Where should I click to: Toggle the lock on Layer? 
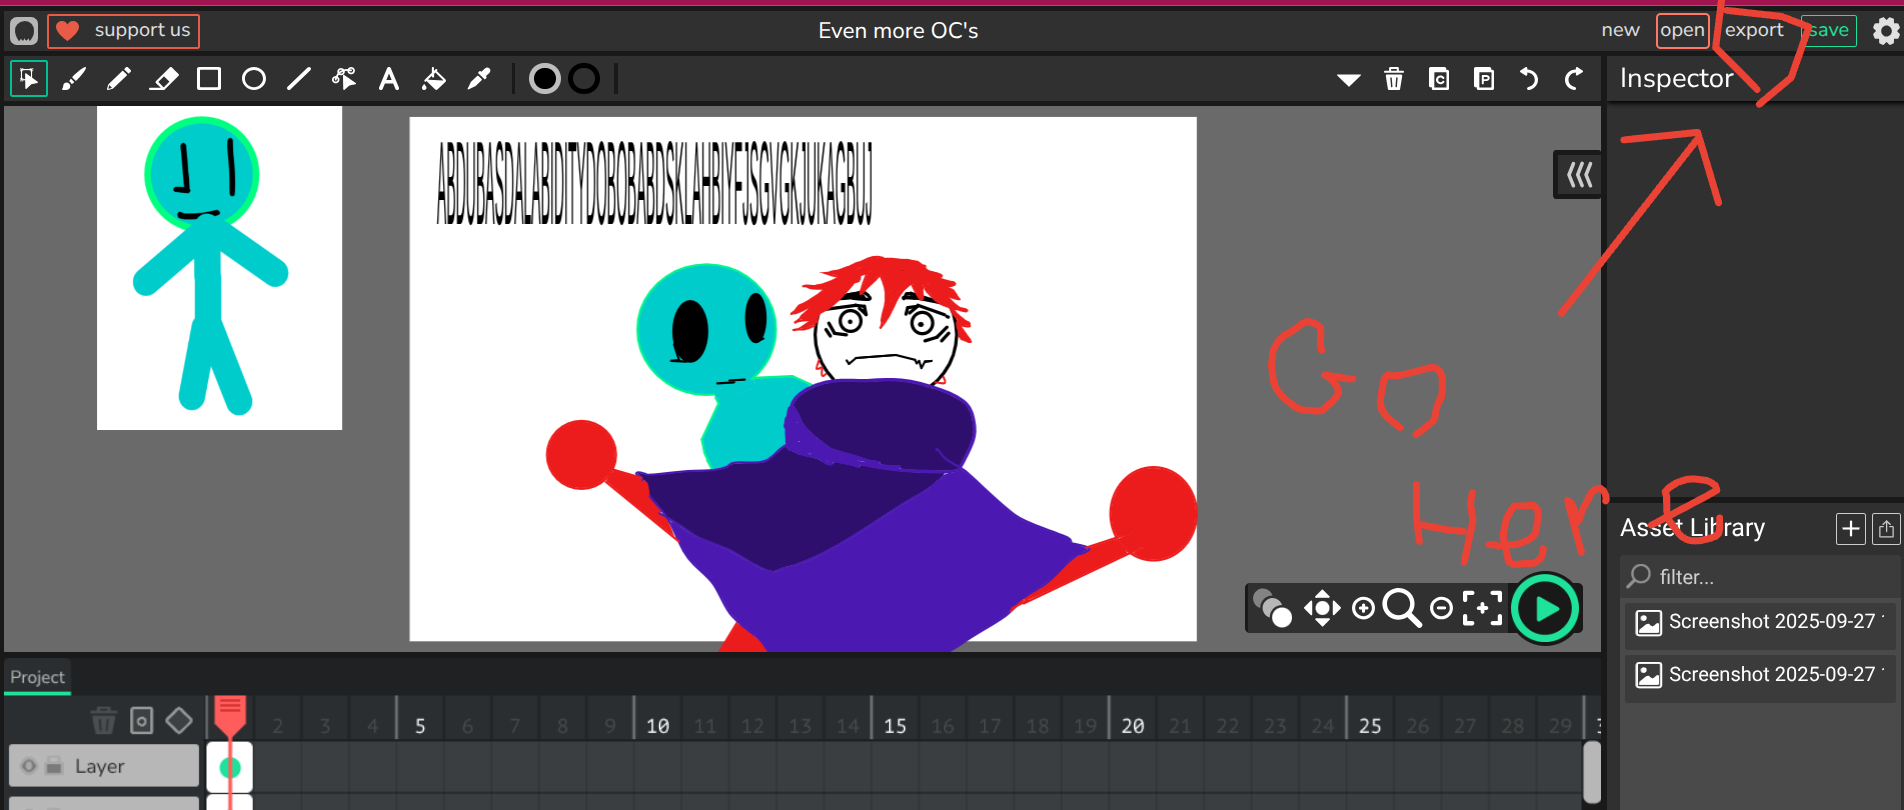pos(54,766)
